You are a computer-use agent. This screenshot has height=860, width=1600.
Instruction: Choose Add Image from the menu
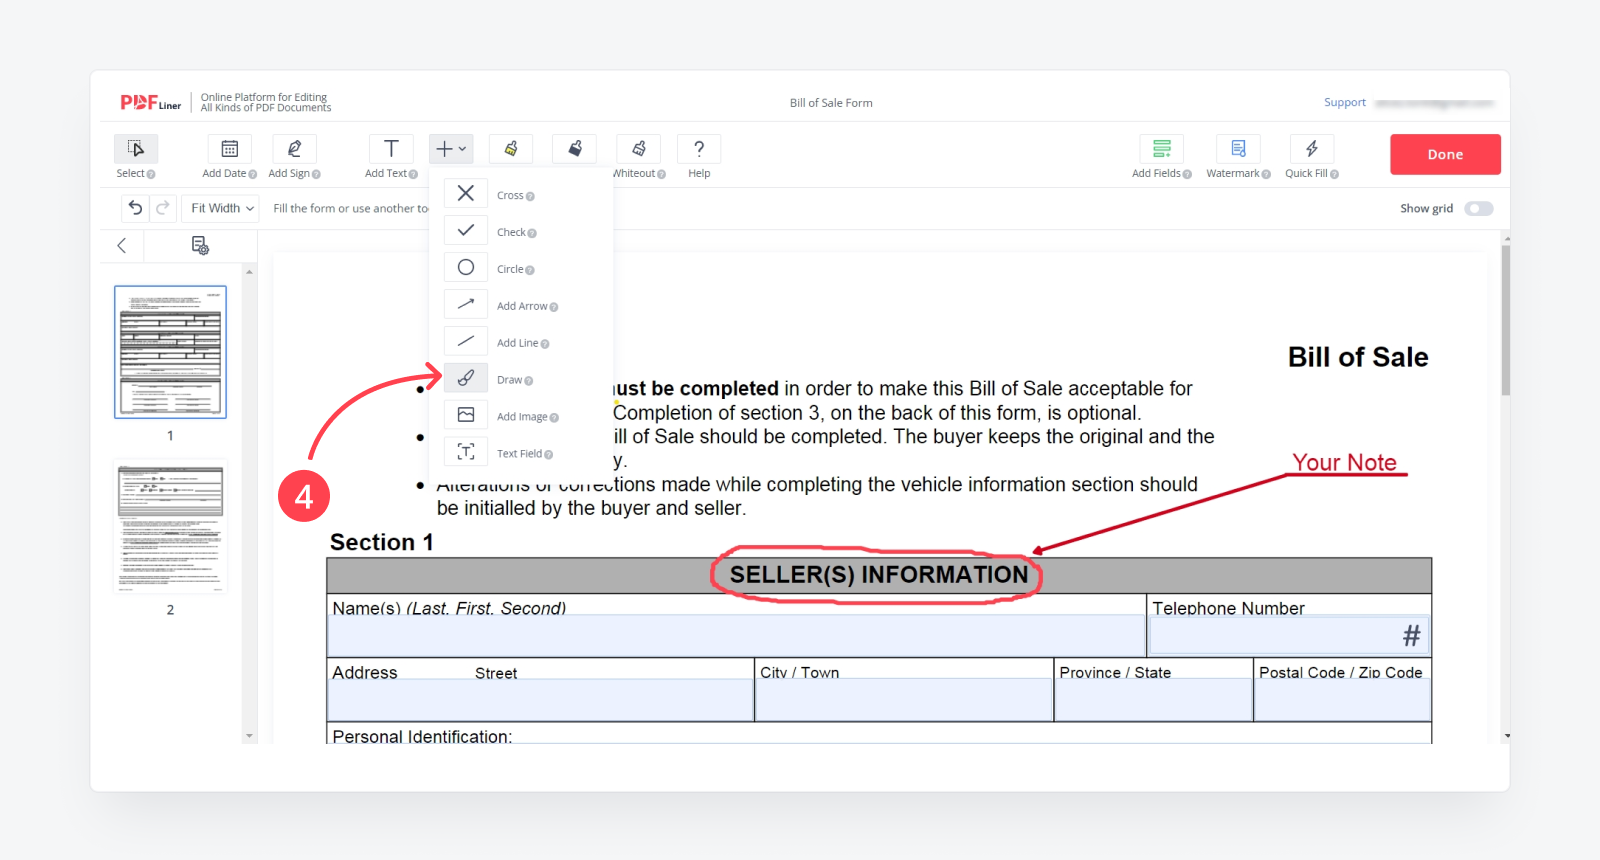[x=466, y=416]
